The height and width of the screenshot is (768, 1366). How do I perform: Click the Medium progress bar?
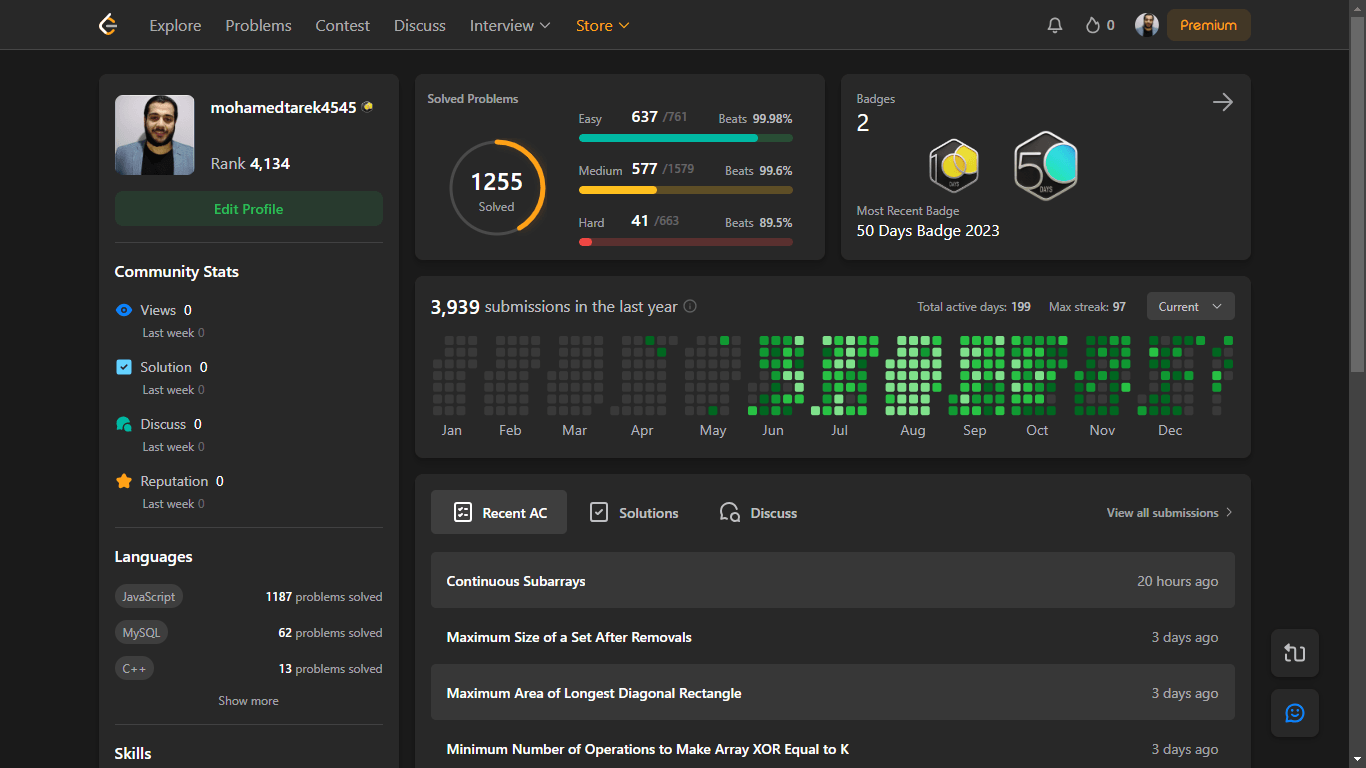coord(686,190)
